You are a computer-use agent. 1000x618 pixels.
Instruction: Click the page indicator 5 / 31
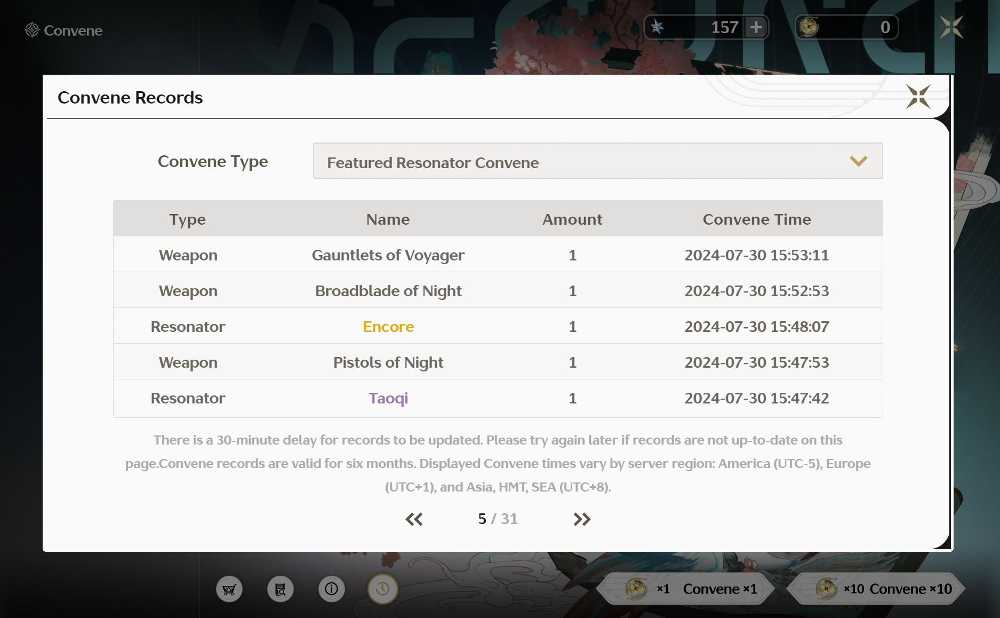pos(497,519)
